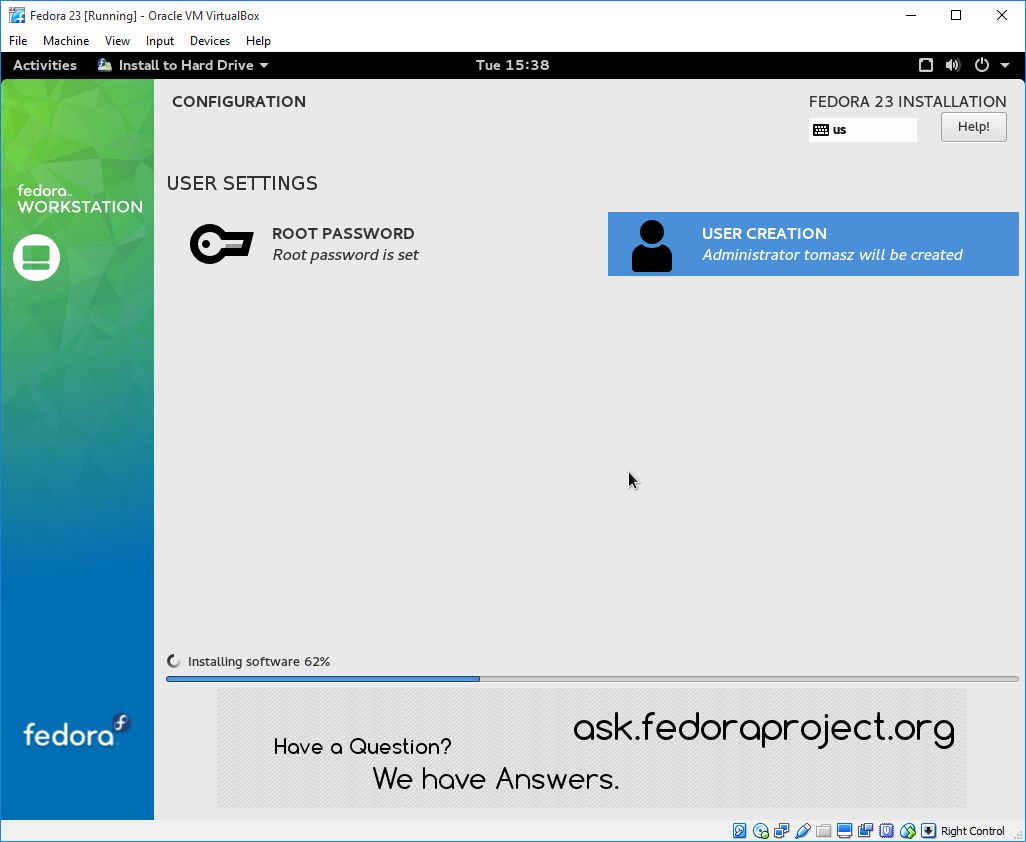Open the View menu
Viewport: 1026px width, 842px height.
pos(117,41)
